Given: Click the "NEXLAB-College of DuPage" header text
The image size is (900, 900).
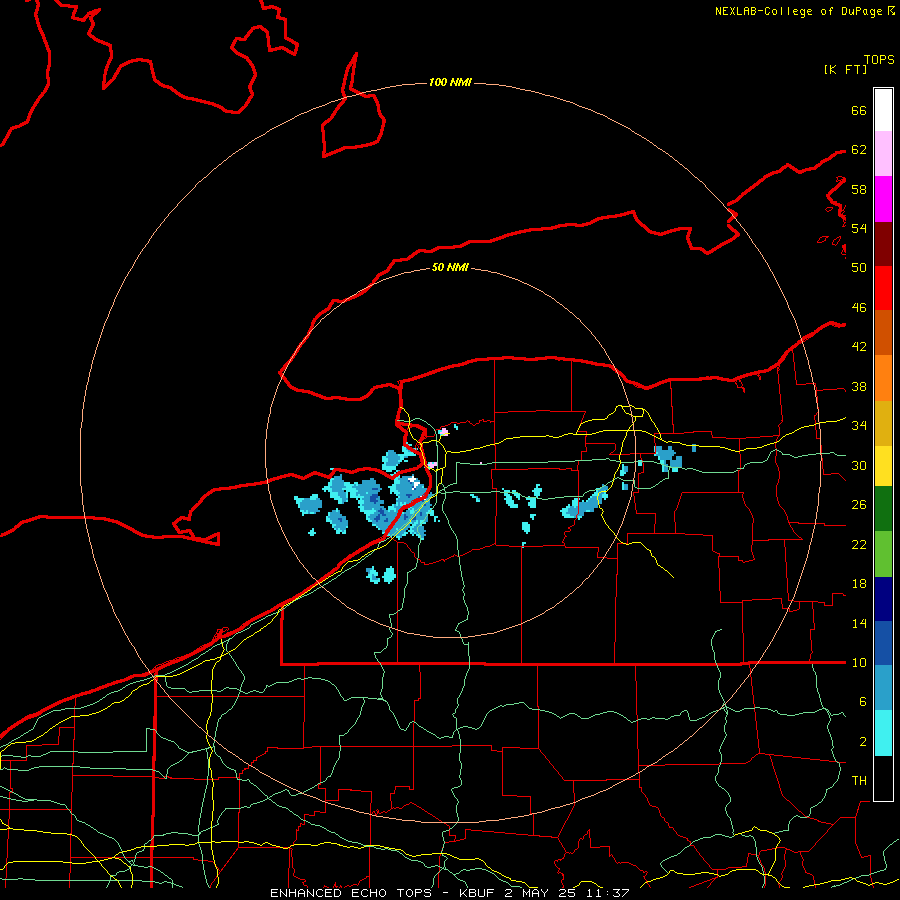Looking at the screenshot, I should [798, 11].
